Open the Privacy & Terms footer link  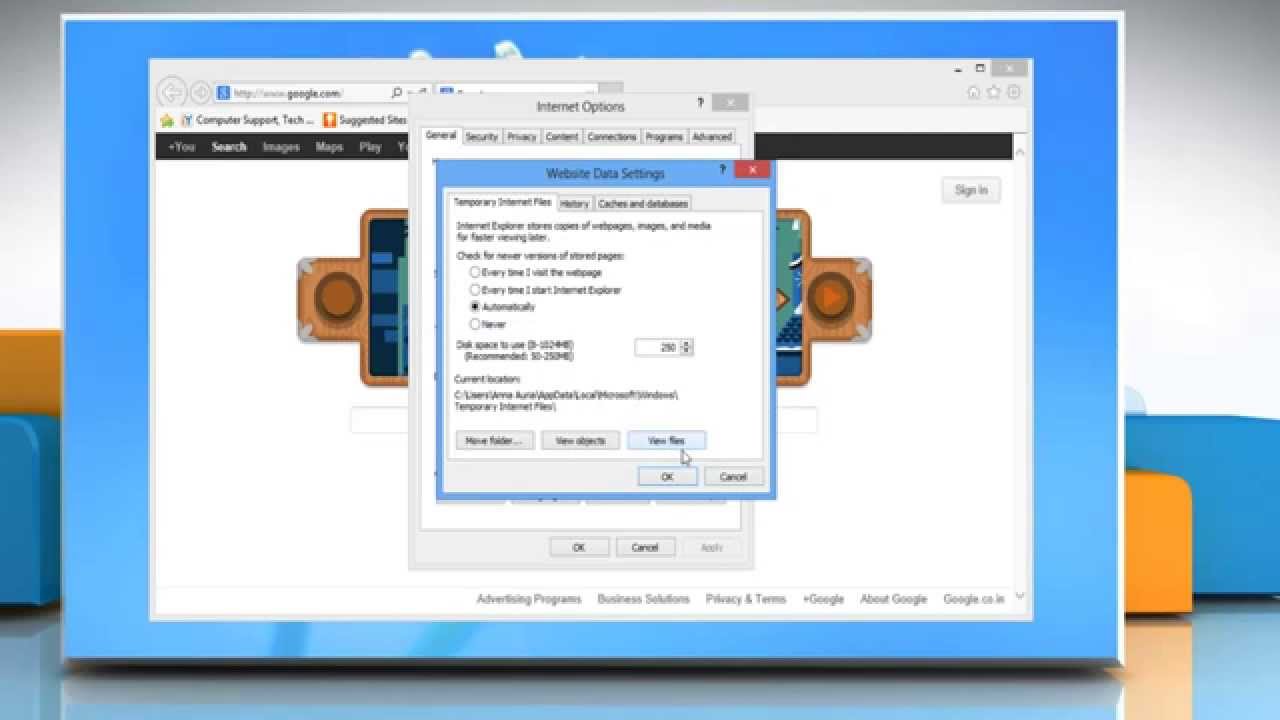[746, 599]
